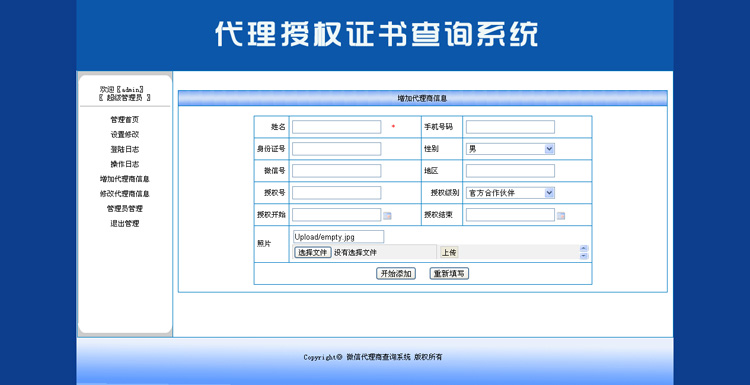Image resolution: width=750 pixels, height=385 pixels.
Task: Focus the 身份证号 input field
Action: click(337, 149)
